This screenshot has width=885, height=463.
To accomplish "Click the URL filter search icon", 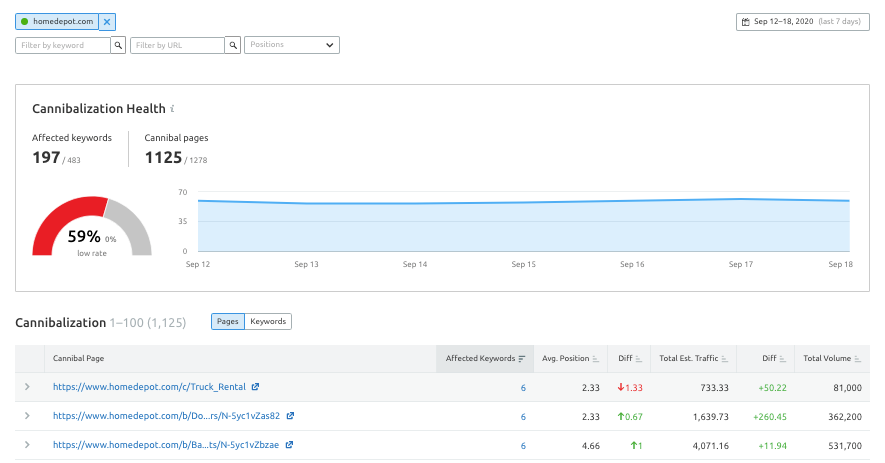I will 233,45.
